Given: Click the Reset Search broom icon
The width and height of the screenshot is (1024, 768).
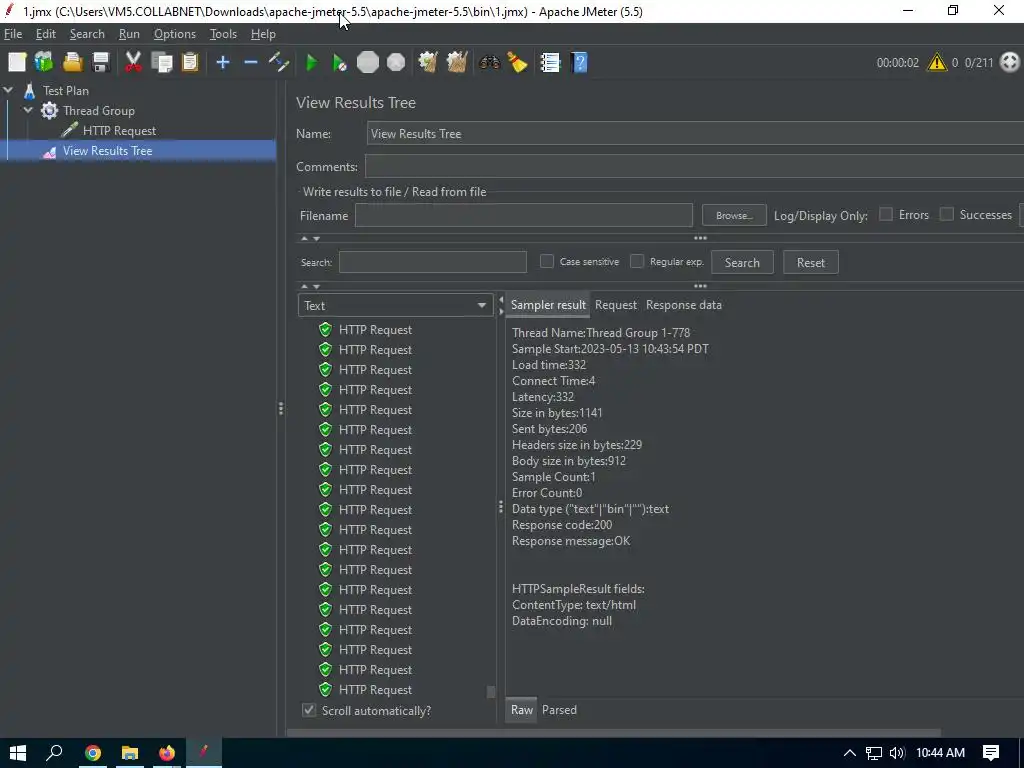Looking at the screenshot, I should coord(517,63).
